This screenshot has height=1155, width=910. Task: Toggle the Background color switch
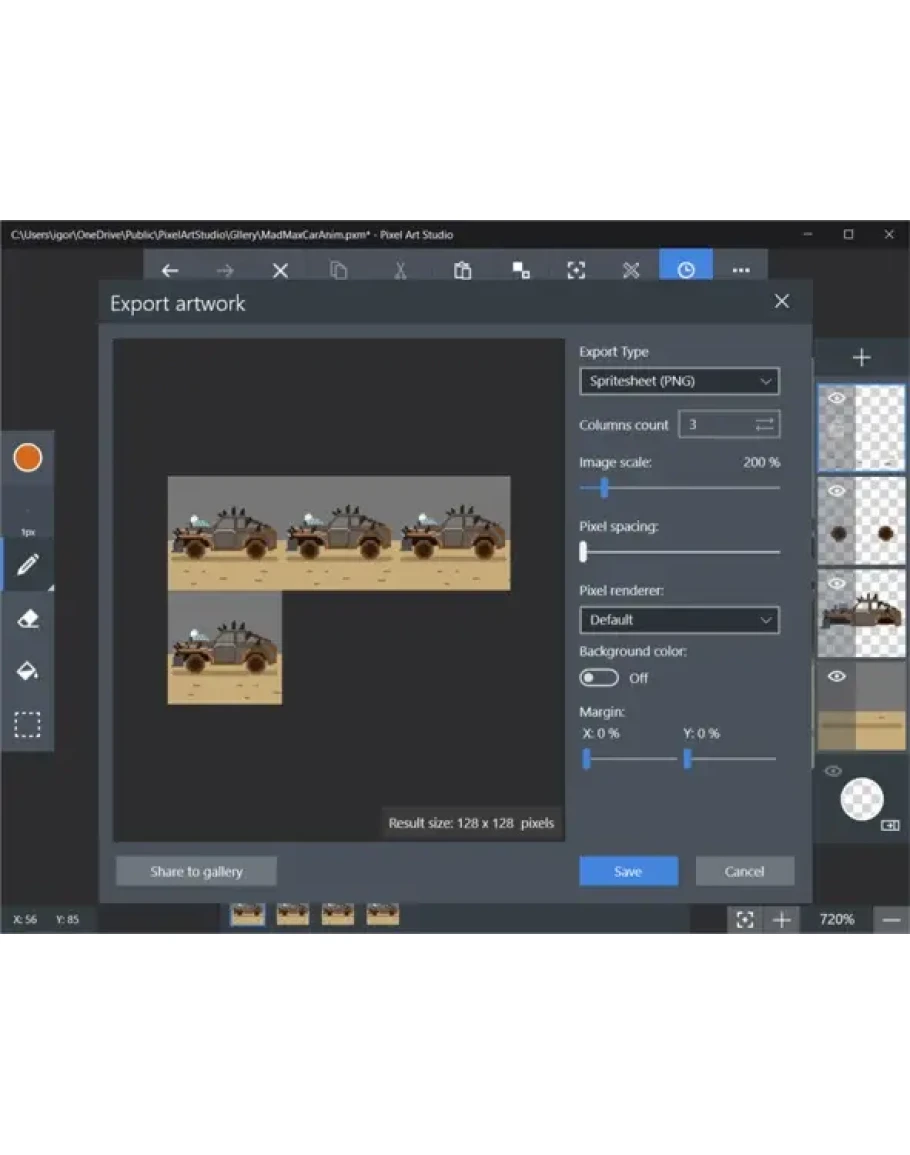tap(599, 678)
